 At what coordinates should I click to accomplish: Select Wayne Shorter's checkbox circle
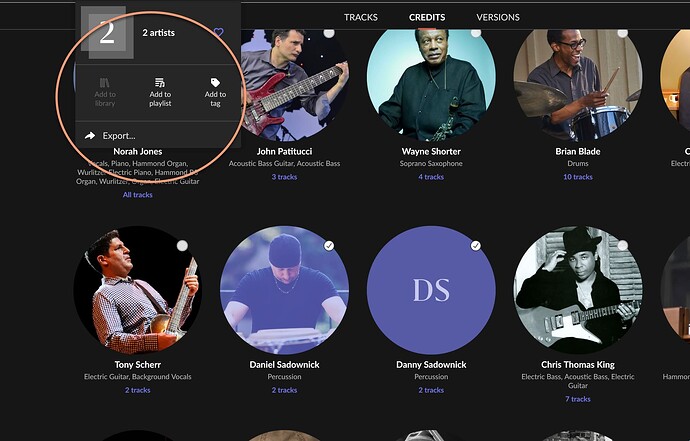click(476, 33)
